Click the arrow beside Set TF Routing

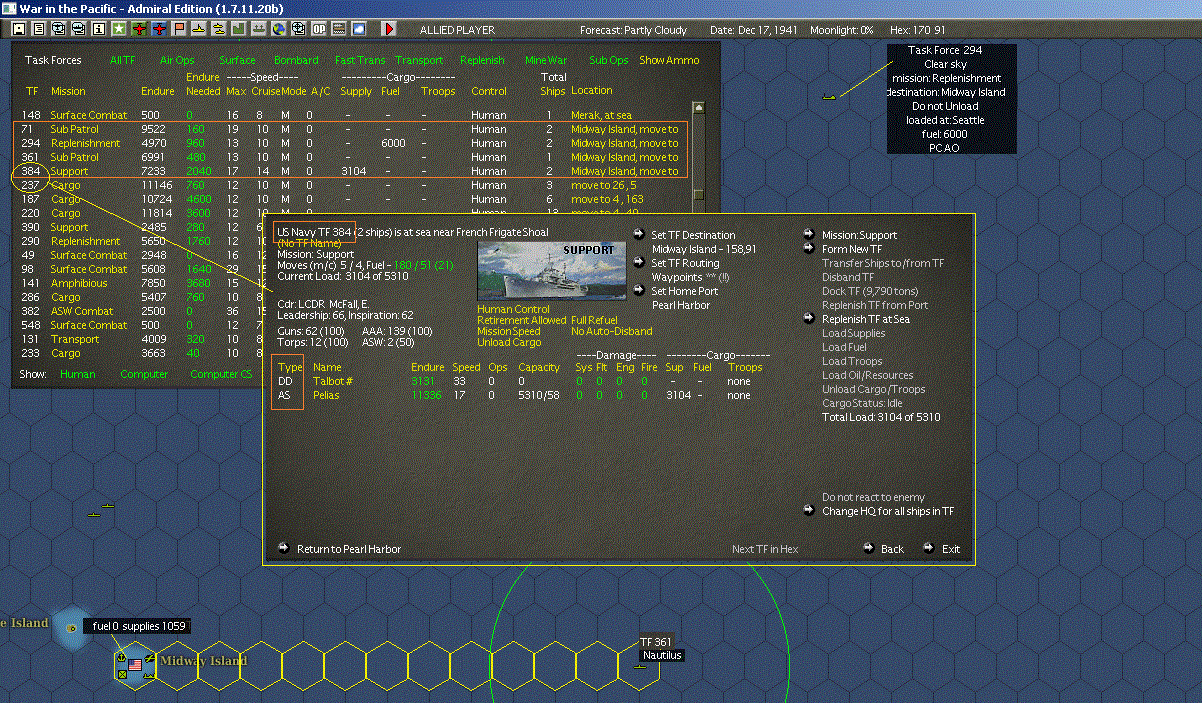pos(640,263)
